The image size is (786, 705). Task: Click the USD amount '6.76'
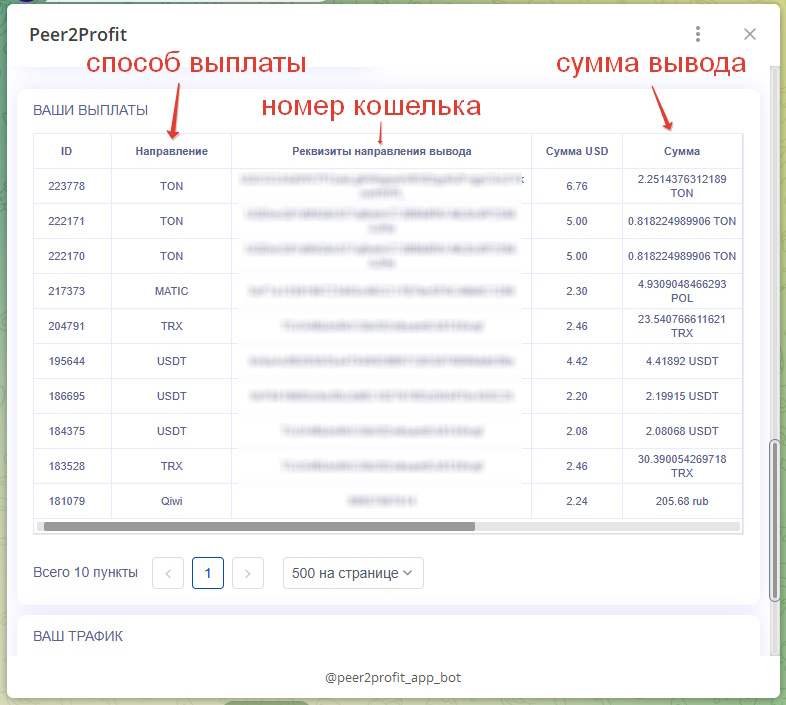click(576, 186)
